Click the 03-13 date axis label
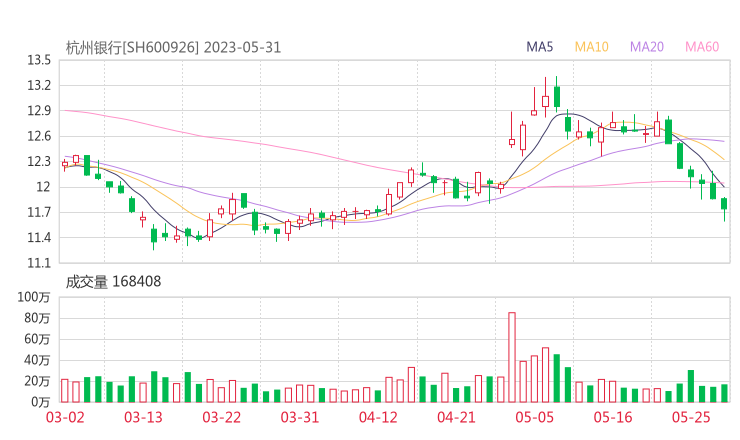This screenshot has width=740, height=440. (x=143, y=417)
